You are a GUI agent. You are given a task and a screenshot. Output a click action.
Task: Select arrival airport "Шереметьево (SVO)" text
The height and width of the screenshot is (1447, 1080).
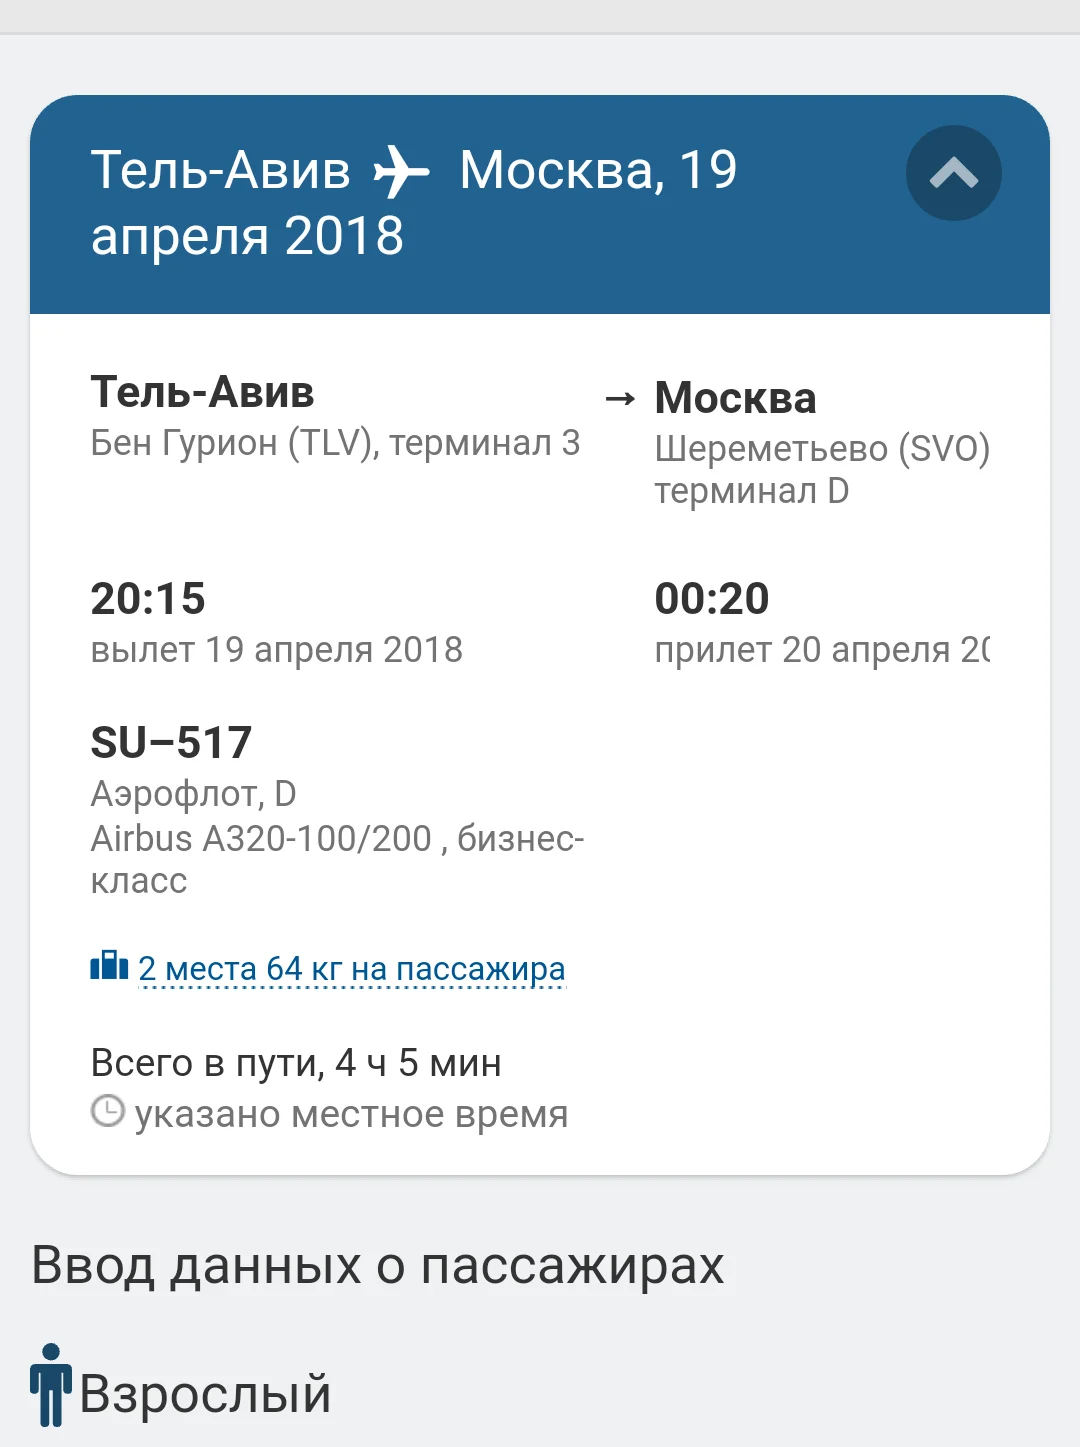822,449
